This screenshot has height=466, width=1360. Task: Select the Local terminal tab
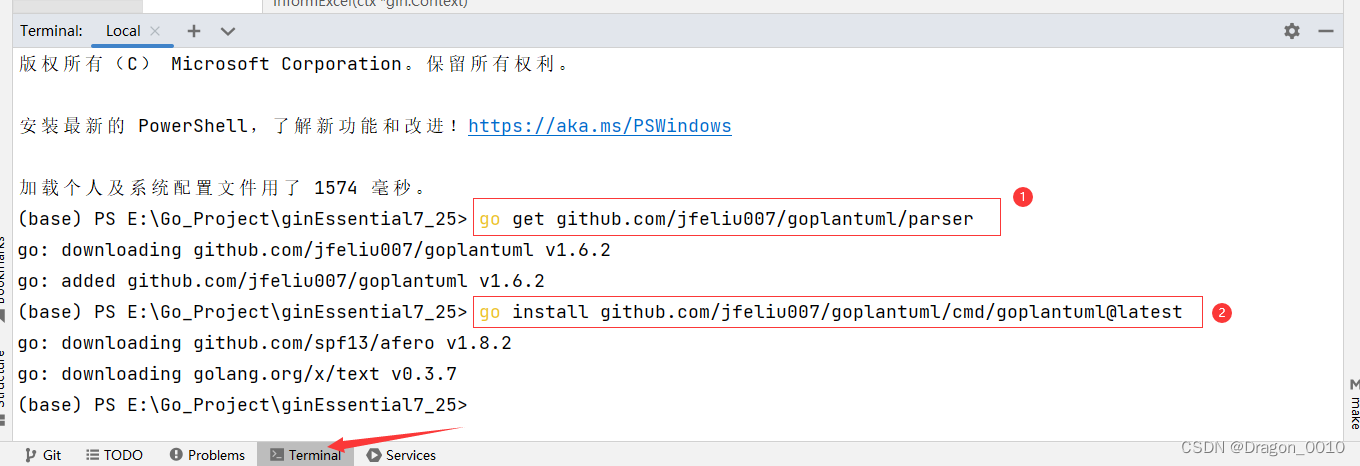click(x=124, y=31)
